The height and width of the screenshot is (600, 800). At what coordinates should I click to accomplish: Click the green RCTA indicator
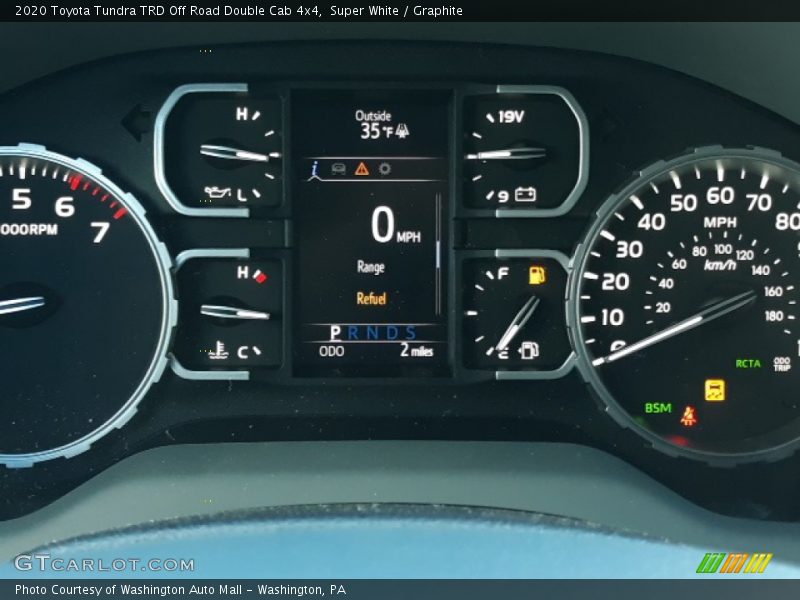748,364
